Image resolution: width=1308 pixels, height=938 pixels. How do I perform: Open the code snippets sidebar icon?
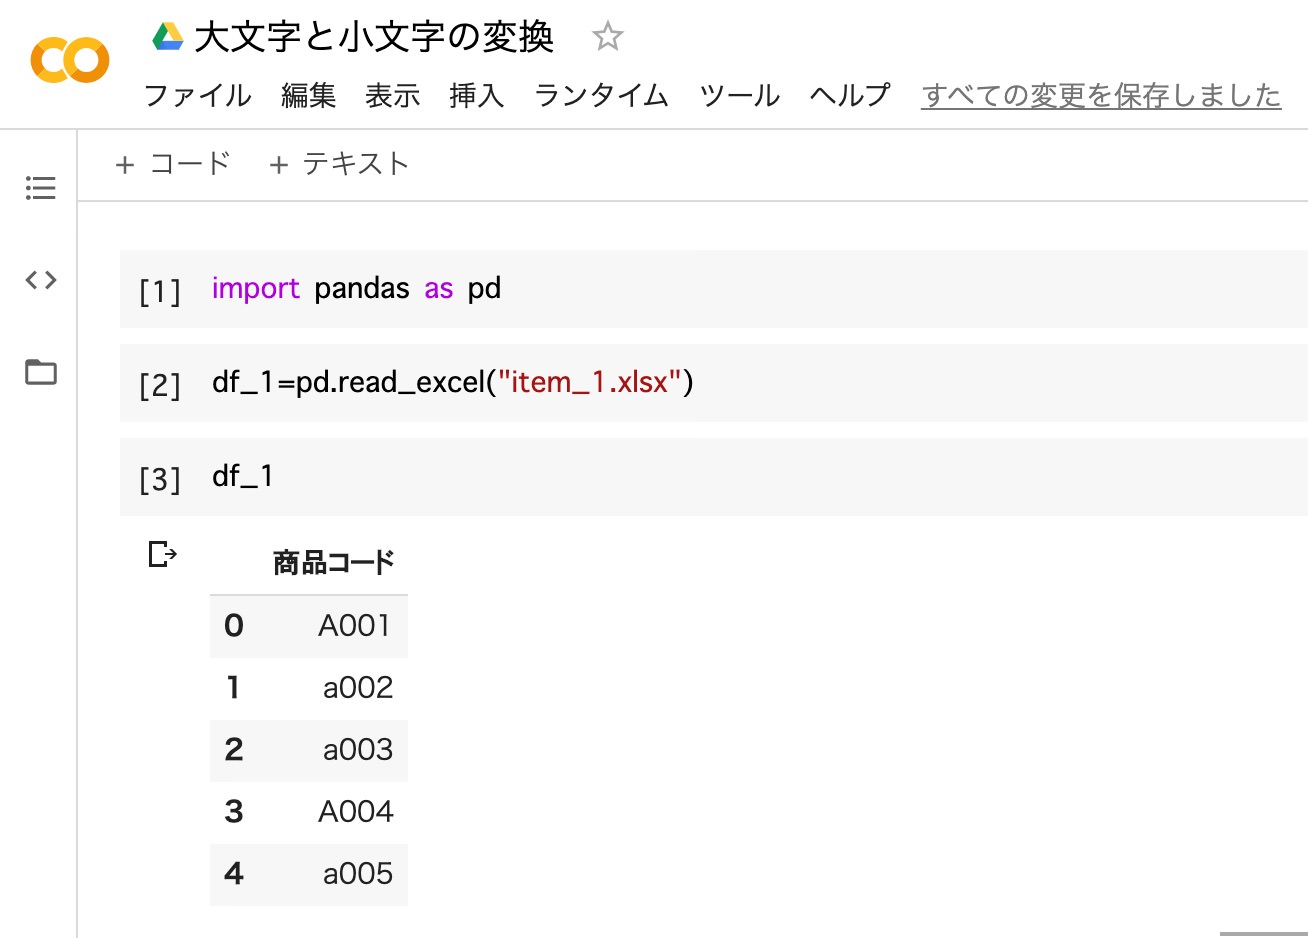pos(40,280)
